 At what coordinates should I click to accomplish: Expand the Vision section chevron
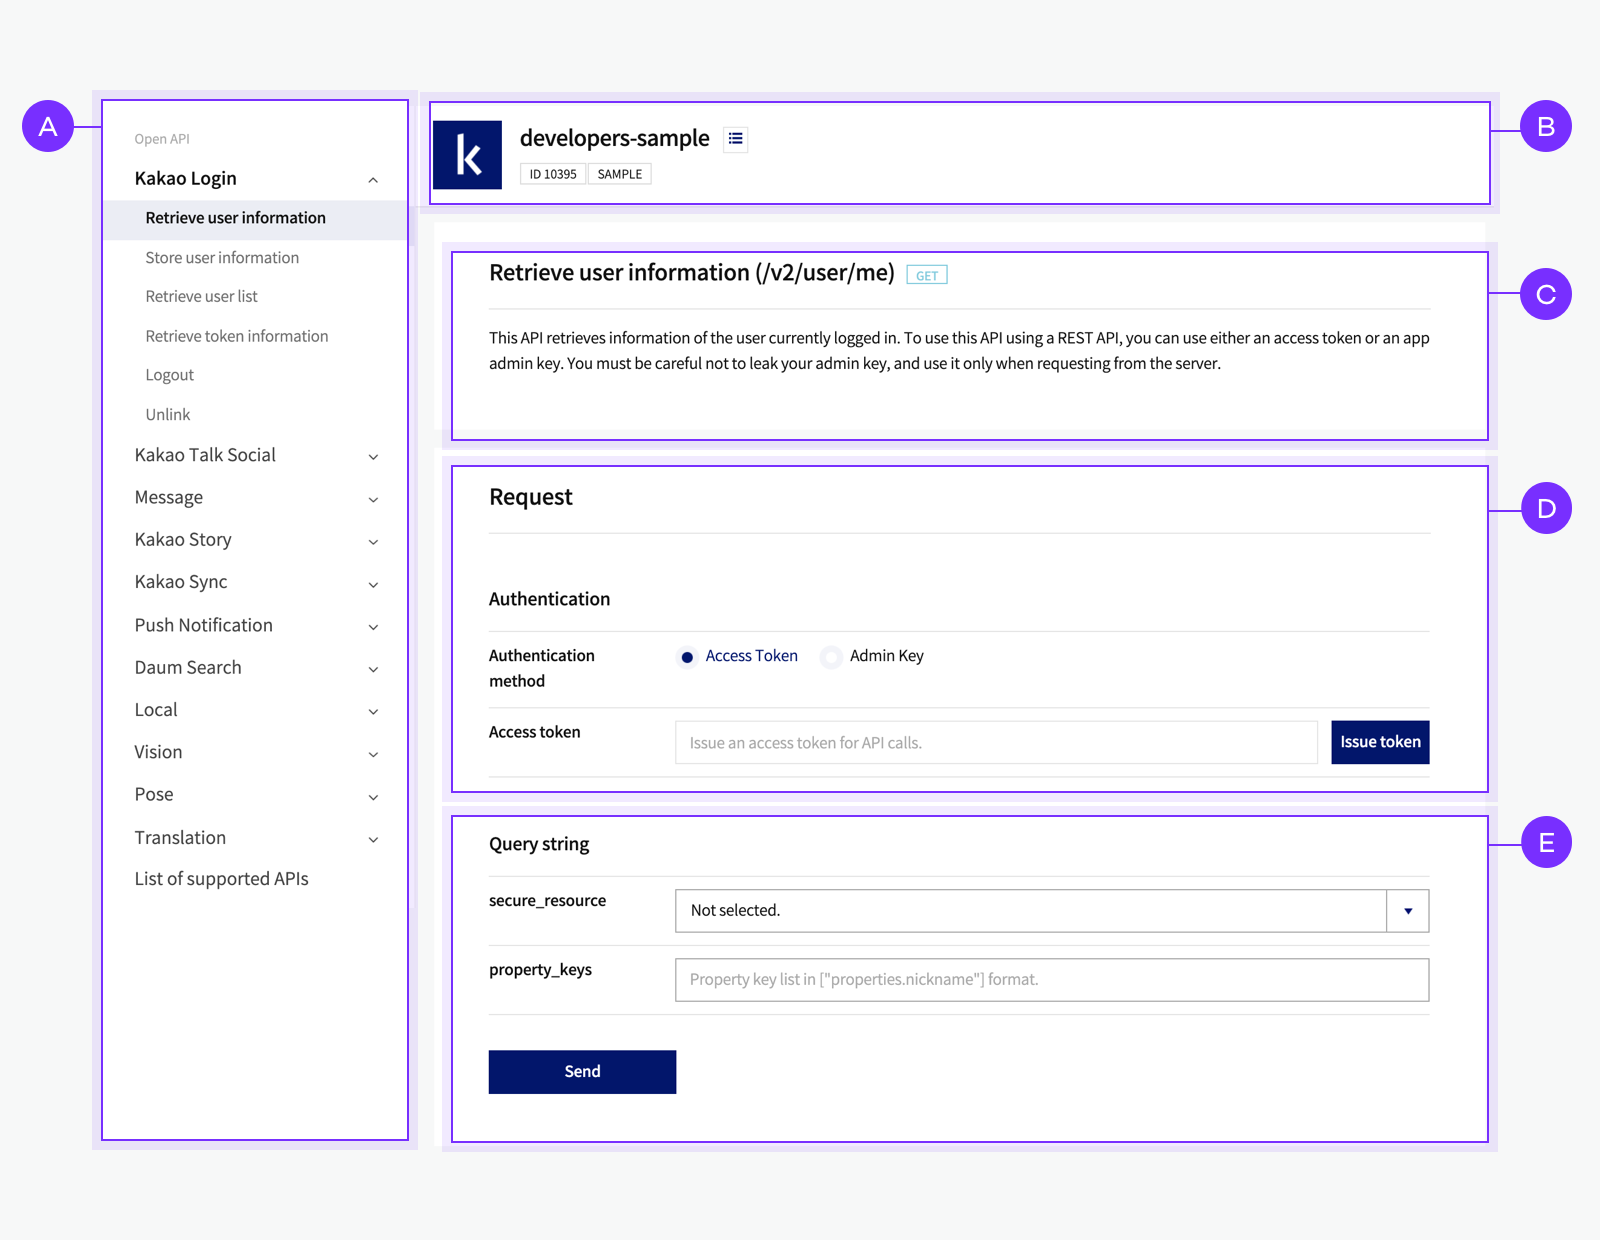point(373,754)
